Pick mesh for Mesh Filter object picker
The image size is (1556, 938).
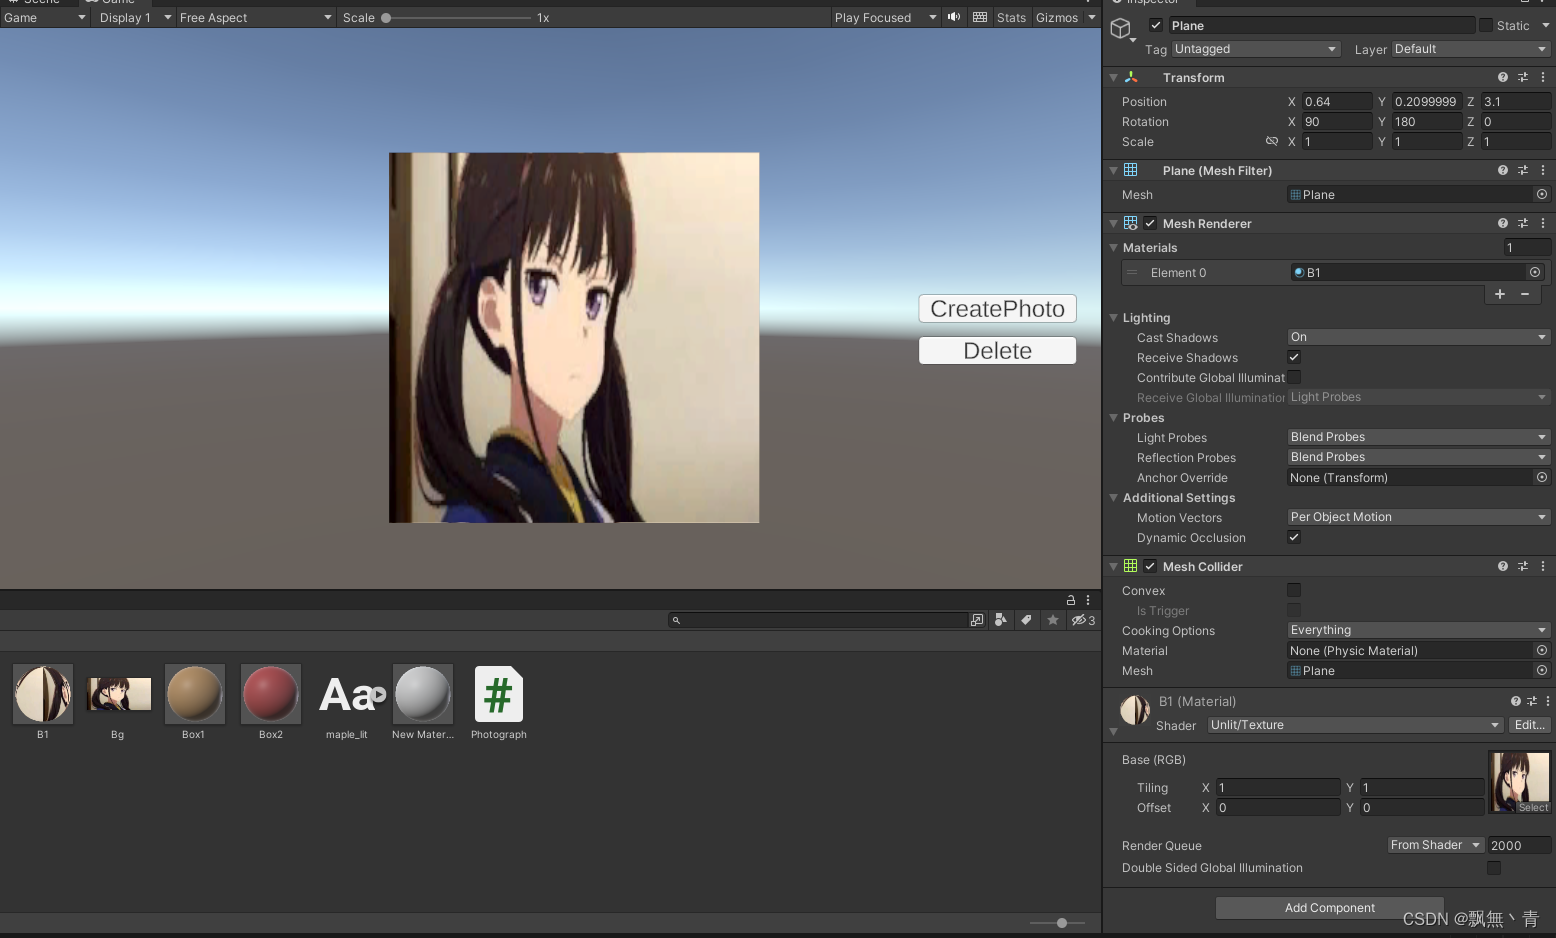coord(1542,194)
